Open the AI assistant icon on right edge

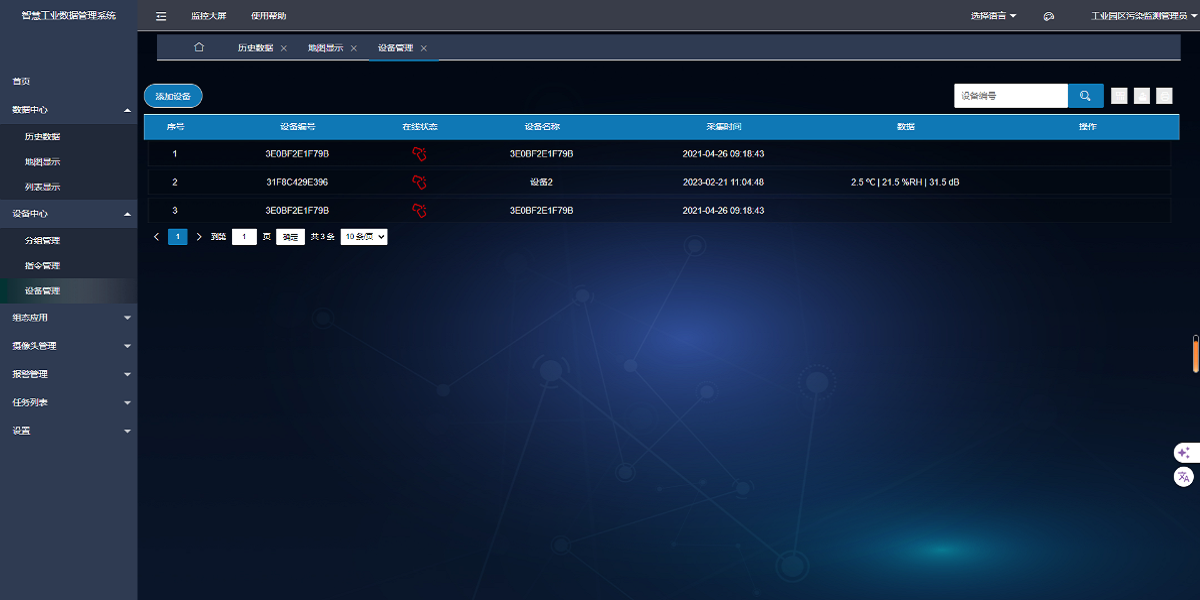click(x=1184, y=452)
